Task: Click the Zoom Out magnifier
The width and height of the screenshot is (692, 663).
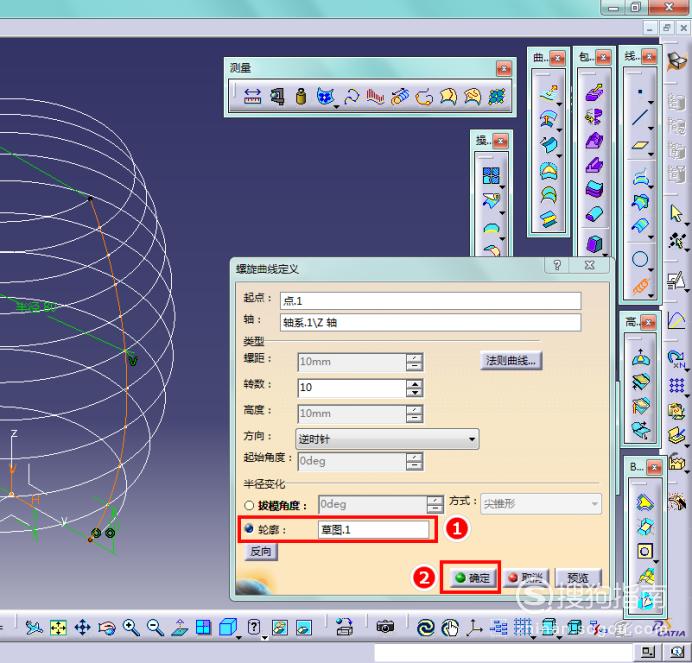Action: point(155,627)
